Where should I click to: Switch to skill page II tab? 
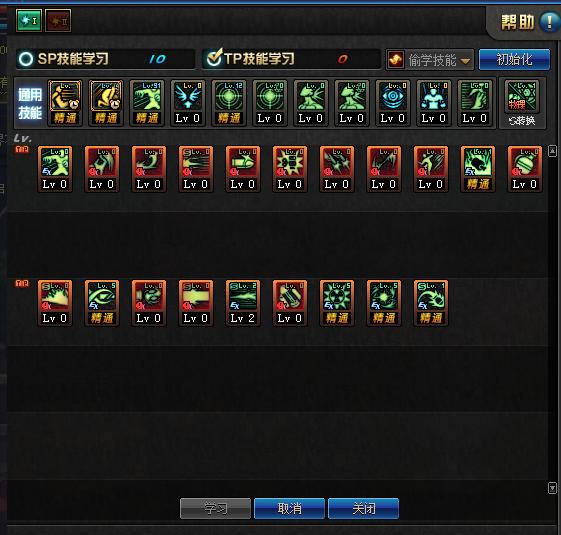(58, 20)
